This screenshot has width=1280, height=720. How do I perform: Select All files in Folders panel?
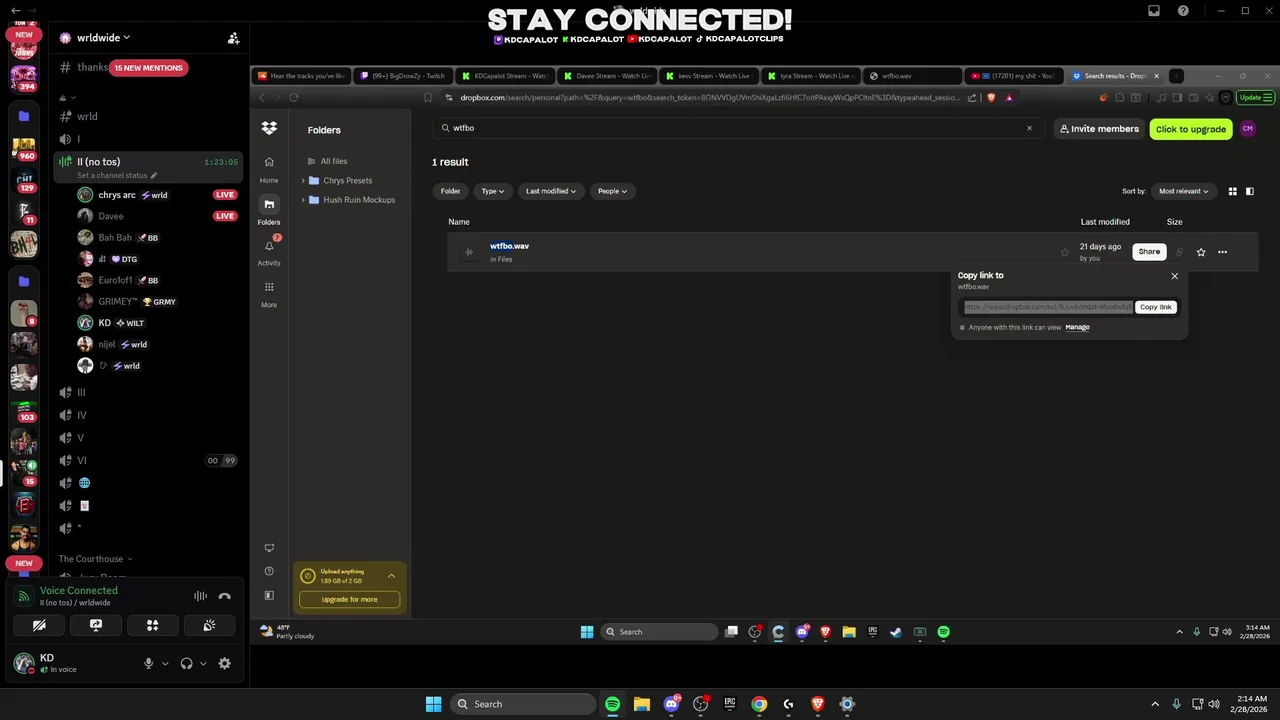(334, 161)
